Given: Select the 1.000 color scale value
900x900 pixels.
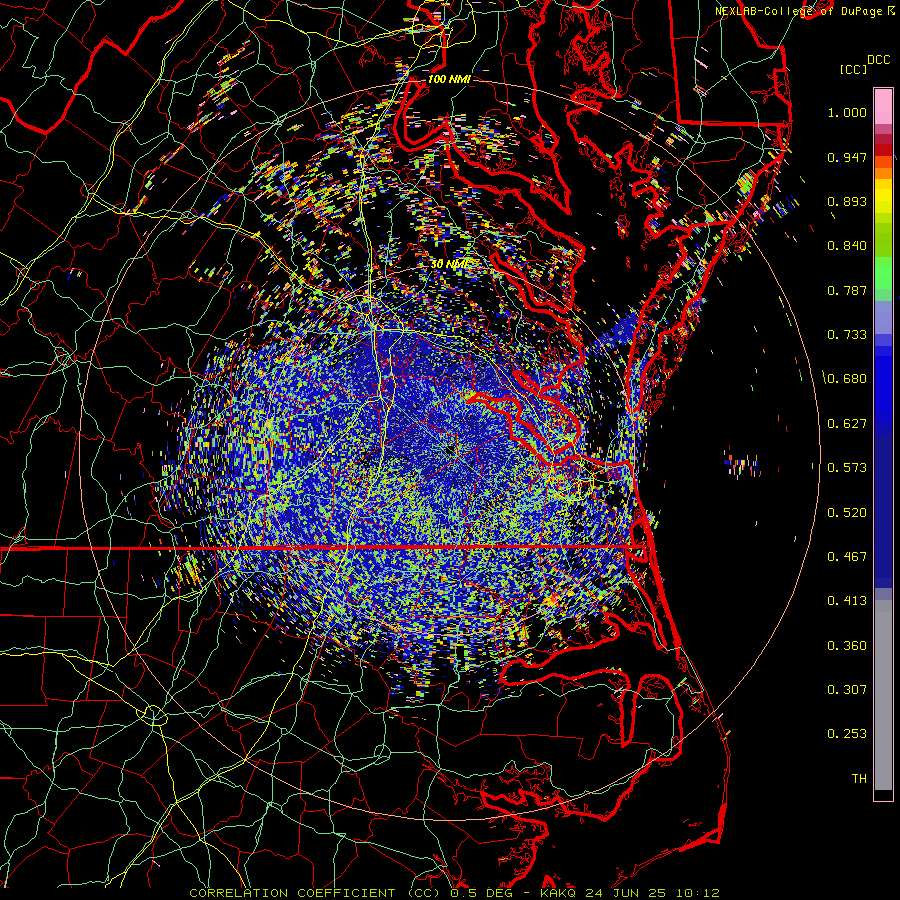Looking at the screenshot, I should [x=847, y=113].
